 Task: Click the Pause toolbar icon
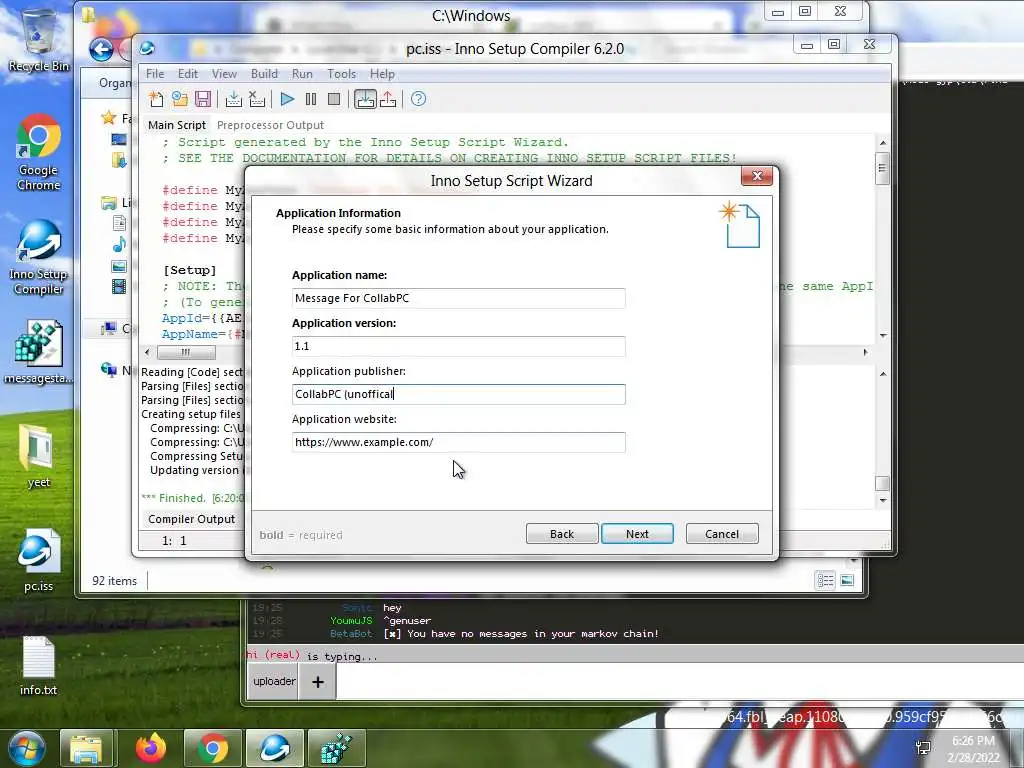(311, 99)
